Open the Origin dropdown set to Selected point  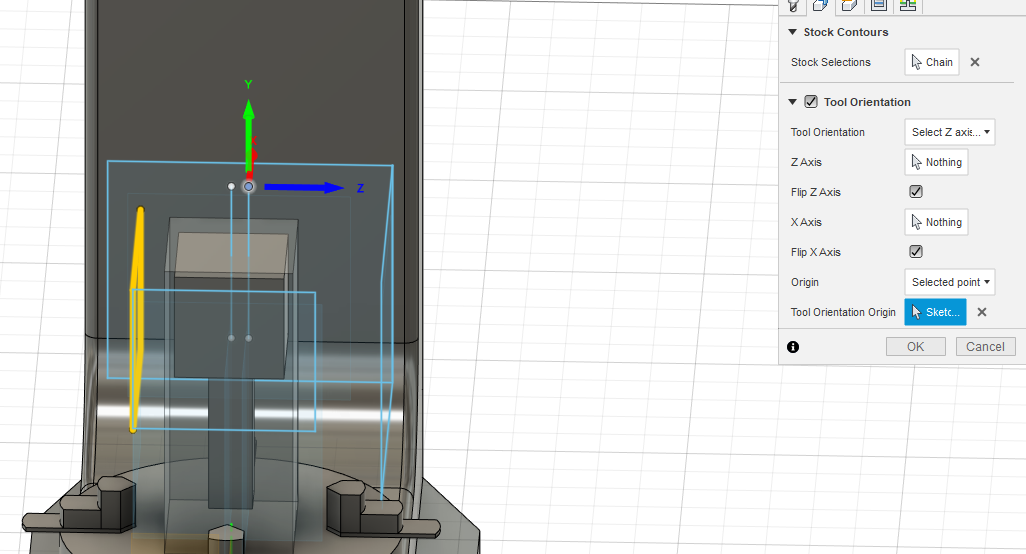click(x=949, y=282)
